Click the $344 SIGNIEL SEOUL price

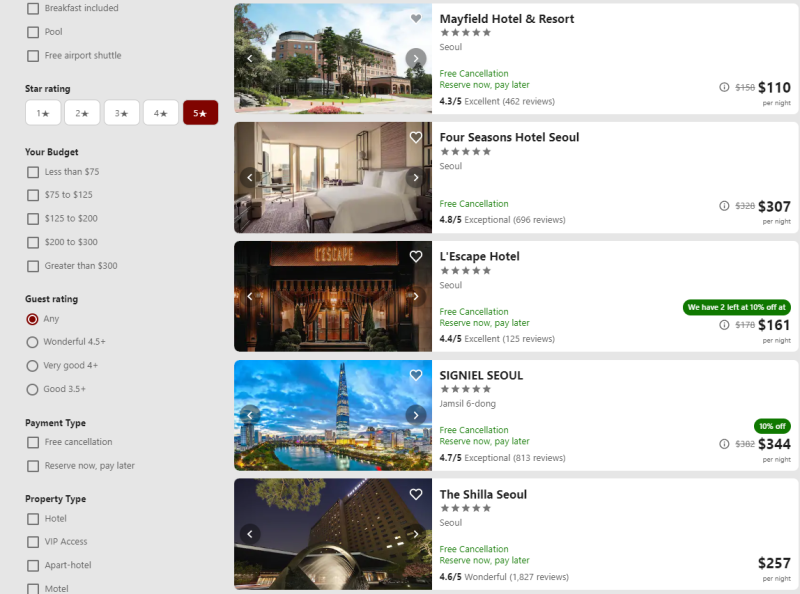tap(774, 444)
